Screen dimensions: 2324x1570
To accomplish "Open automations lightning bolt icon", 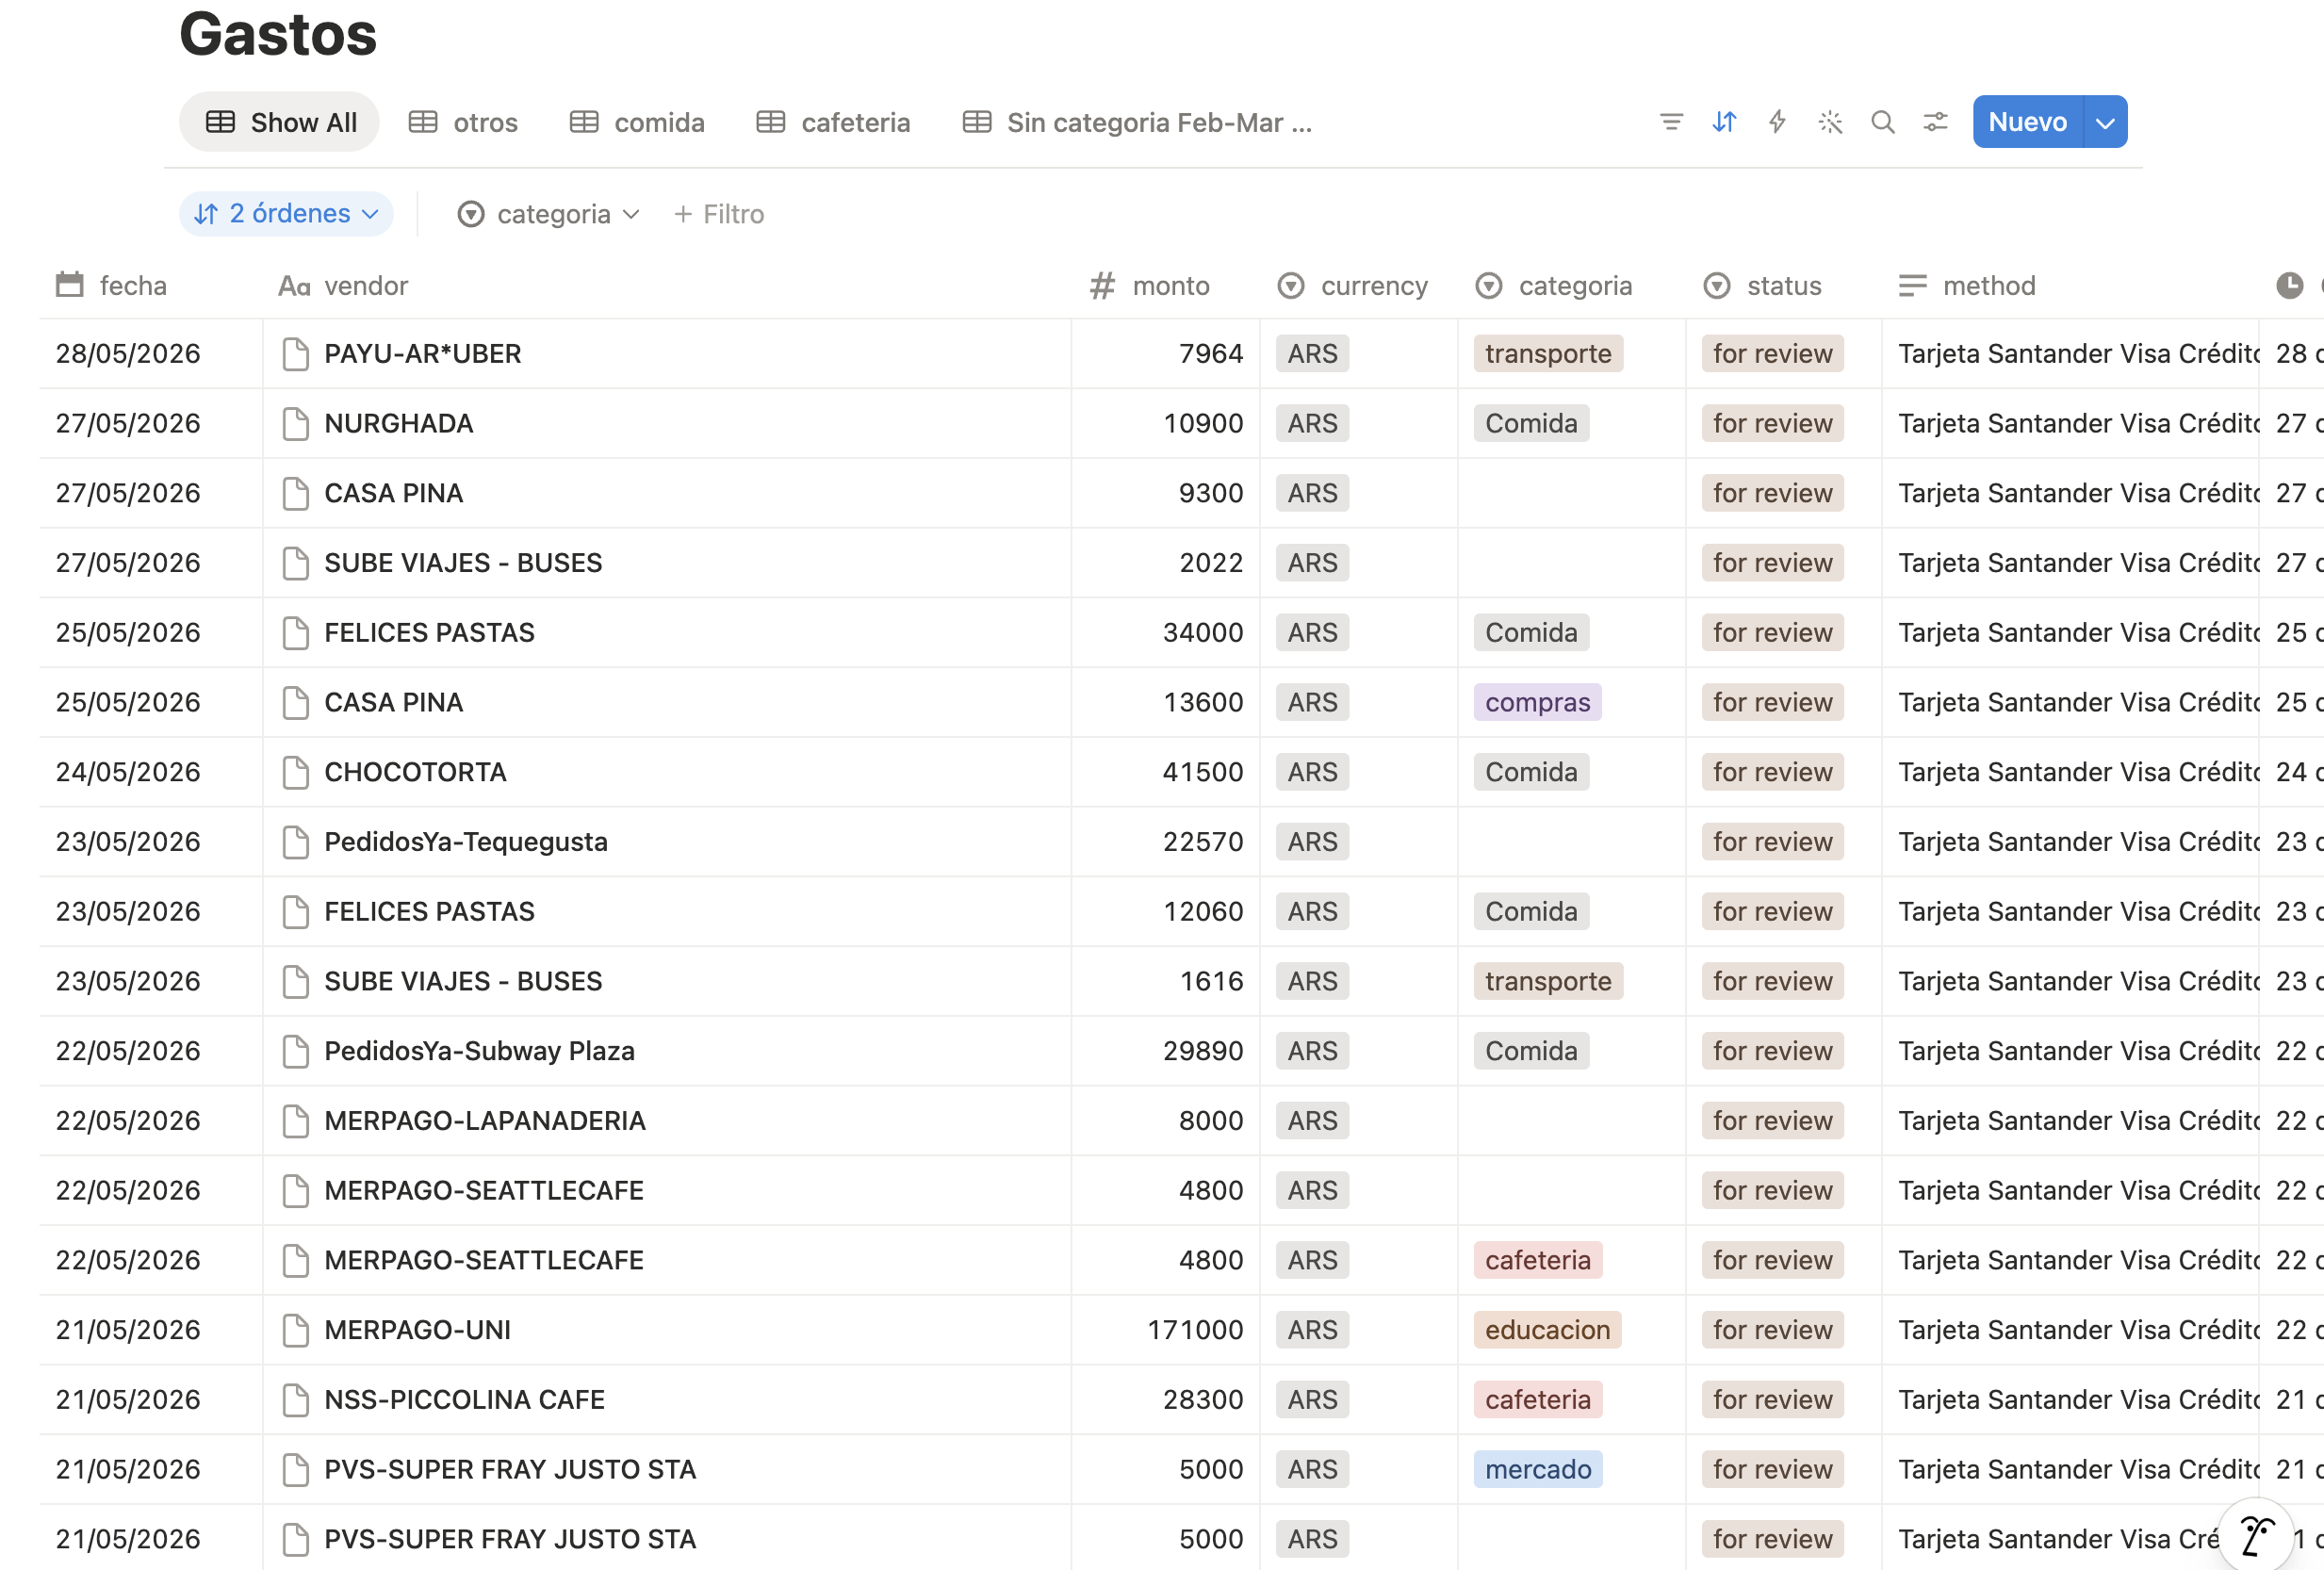I will pyautogui.click(x=1777, y=122).
